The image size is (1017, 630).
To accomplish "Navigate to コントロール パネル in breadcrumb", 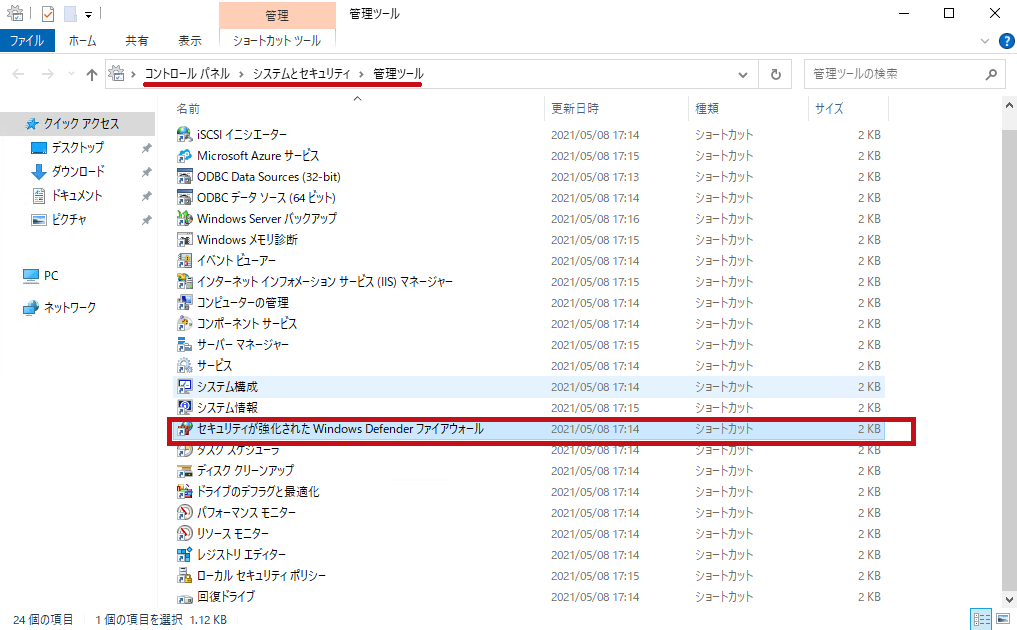I will [x=187, y=74].
